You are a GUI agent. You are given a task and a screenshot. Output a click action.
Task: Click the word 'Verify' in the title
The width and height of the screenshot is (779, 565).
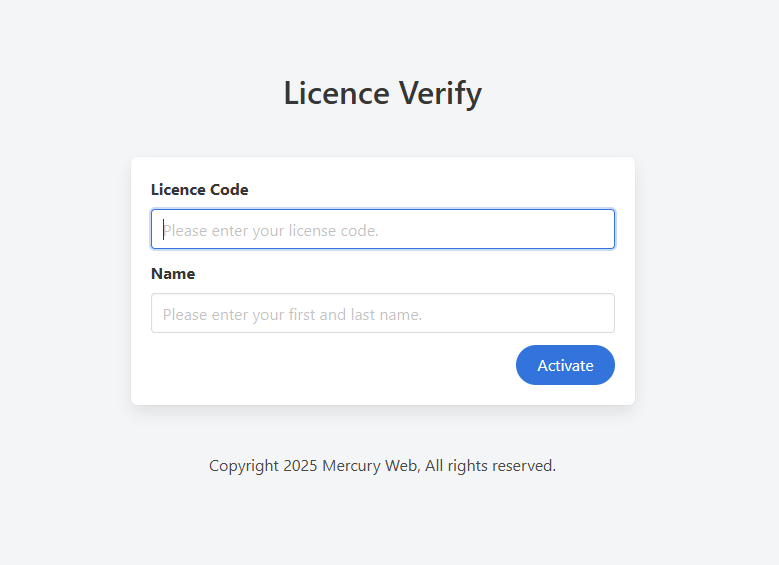441,93
